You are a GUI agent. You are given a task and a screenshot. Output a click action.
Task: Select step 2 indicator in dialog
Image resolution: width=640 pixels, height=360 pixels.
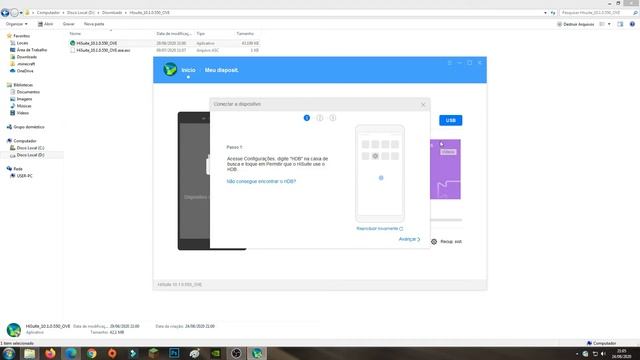tap(320, 118)
